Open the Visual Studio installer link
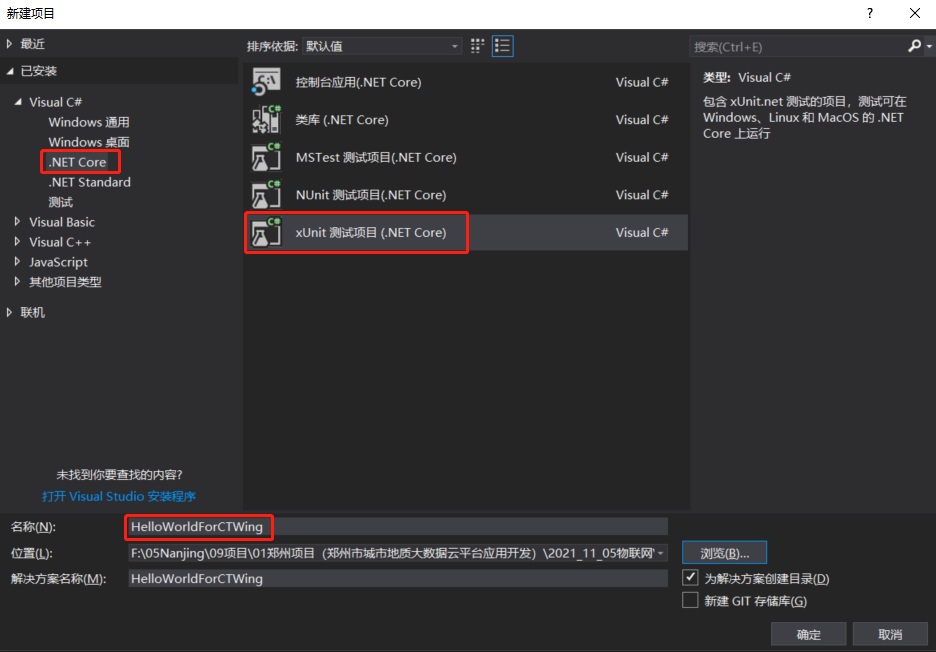 [x=119, y=496]
